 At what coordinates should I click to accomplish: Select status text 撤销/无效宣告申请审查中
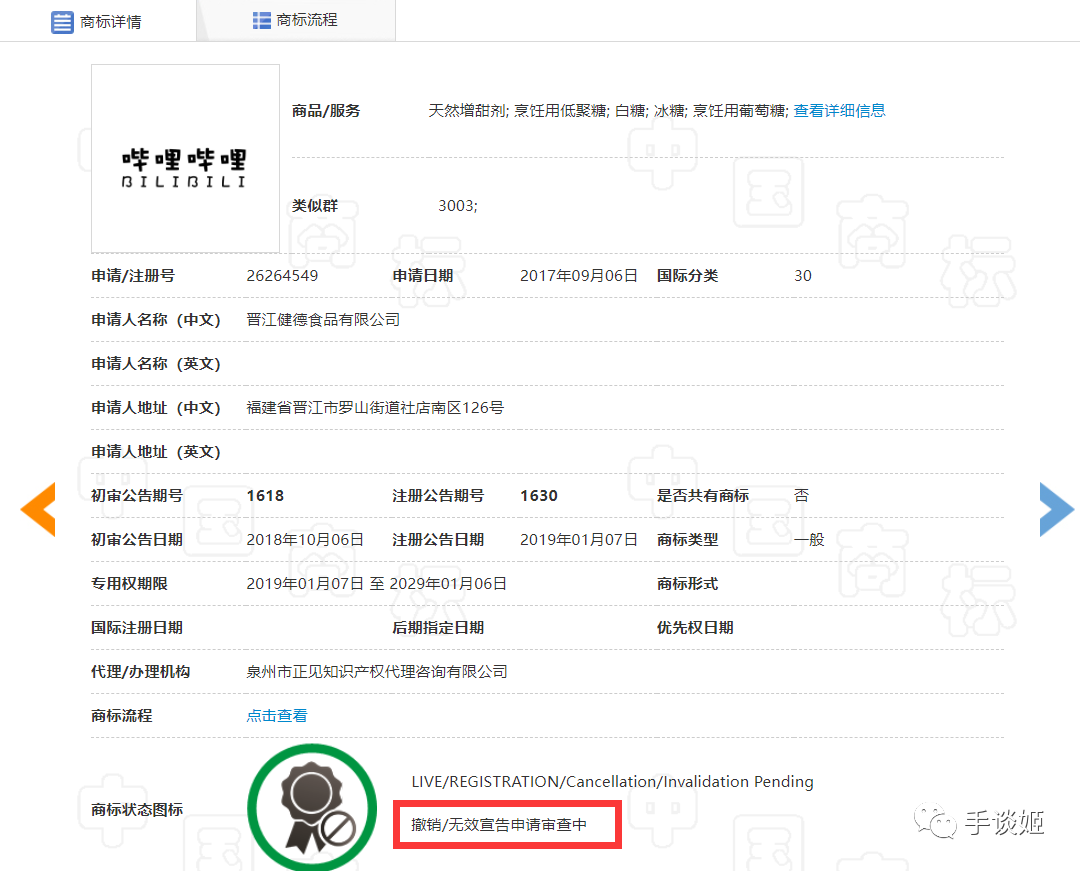(x=499, y=824)
